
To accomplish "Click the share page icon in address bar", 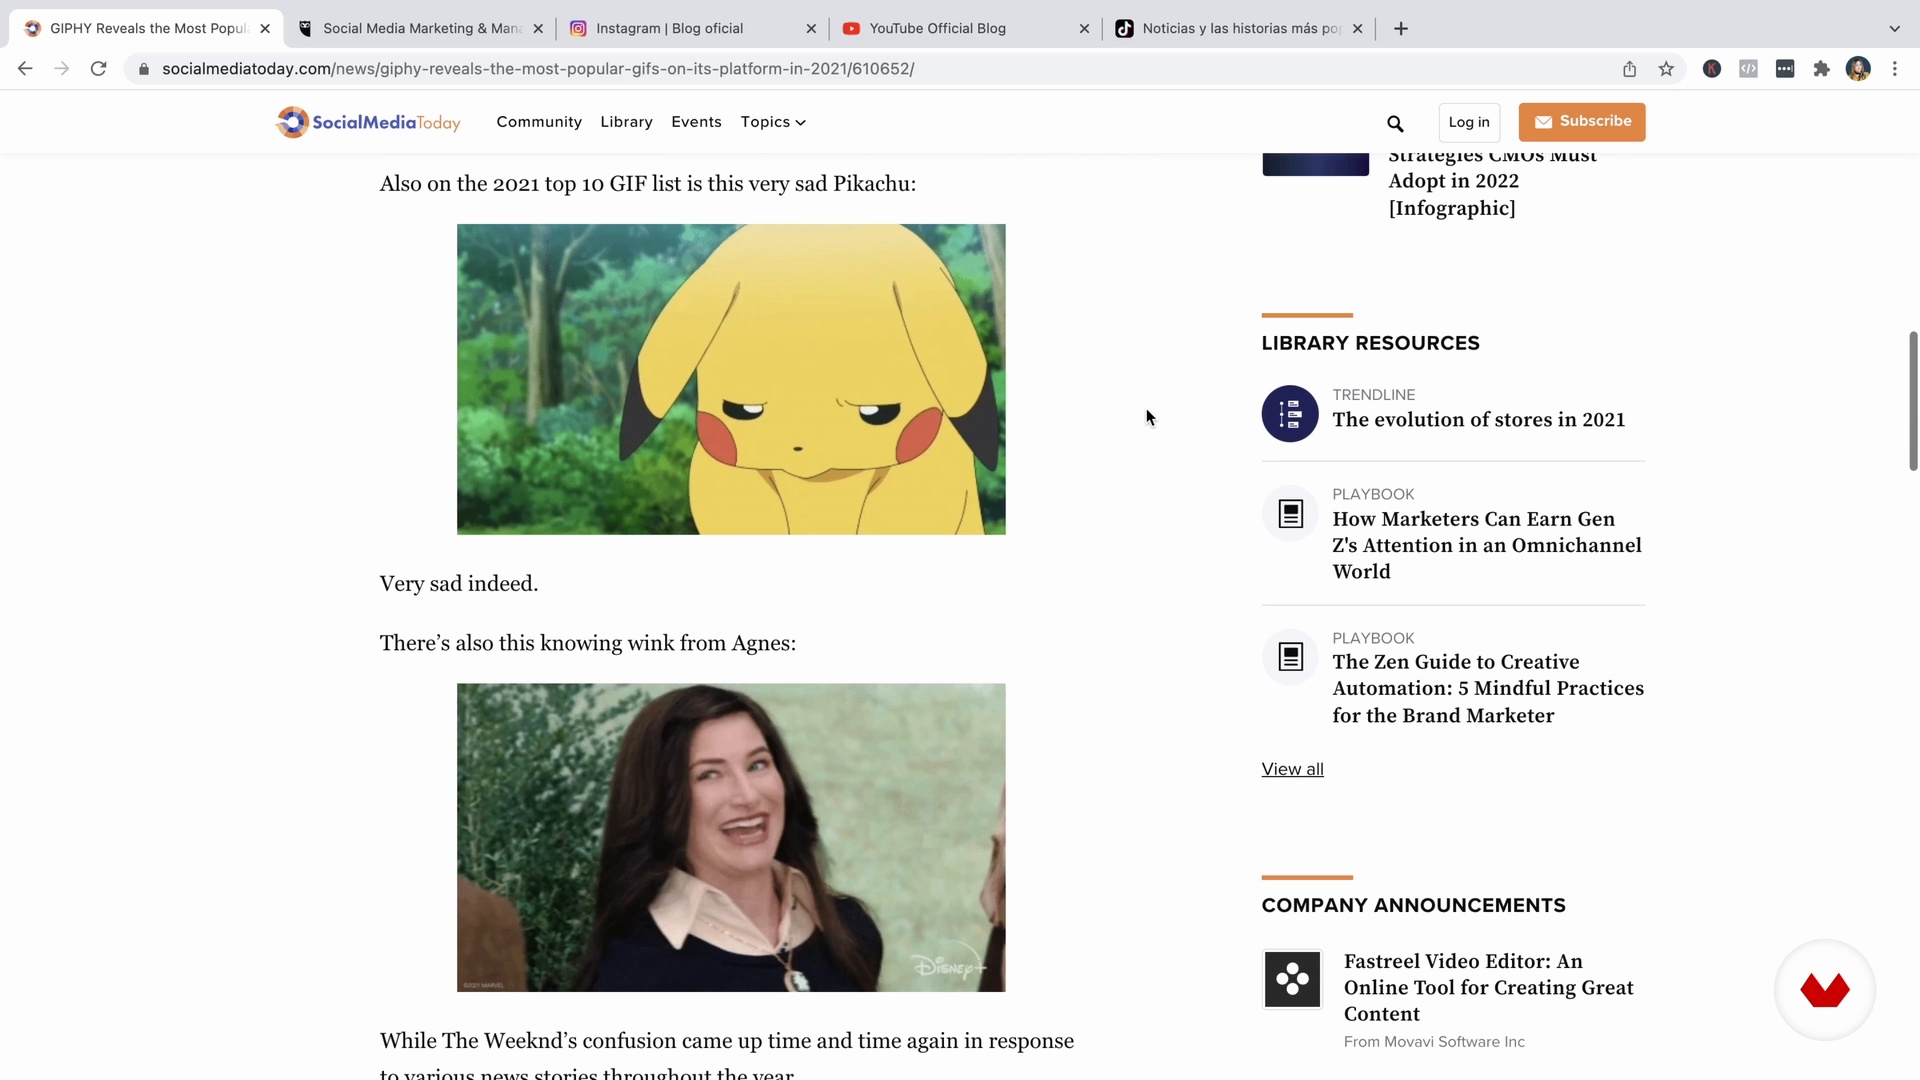I will pos(1630,69).
